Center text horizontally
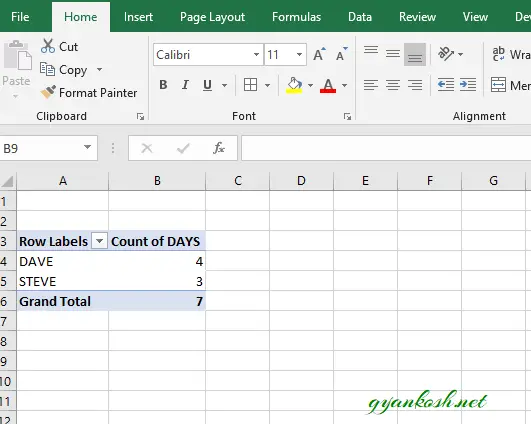 click(393, 85)
